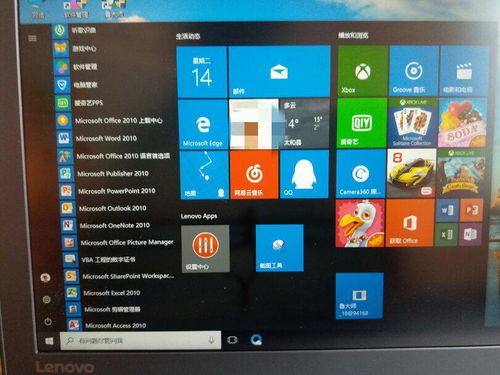The height and width of the screenshot is (375, 500).
Task: Open Lenovo settings center tile
Action: point(205,248)
